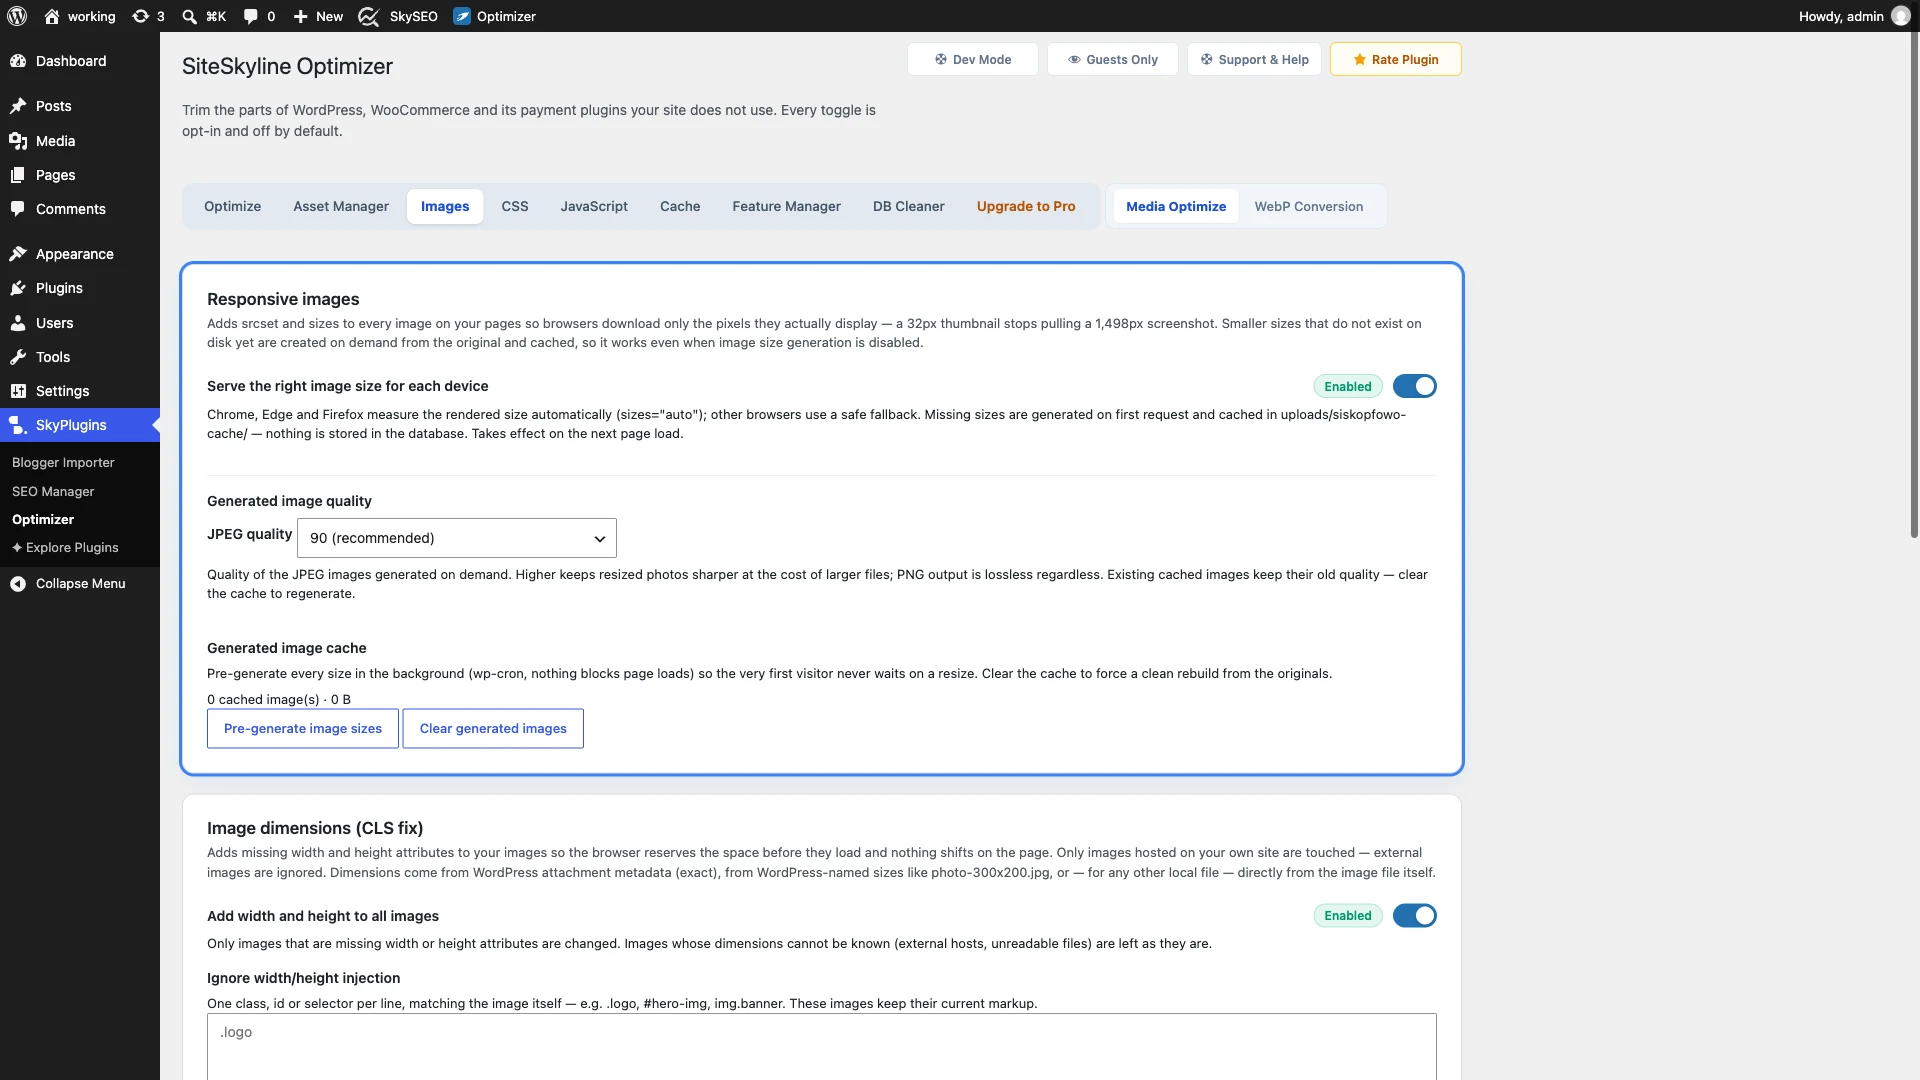Viewport: 1920px width, 1080px height.
Task: Click the ignore width/height injection textarea
Action: coord(822,1046)
